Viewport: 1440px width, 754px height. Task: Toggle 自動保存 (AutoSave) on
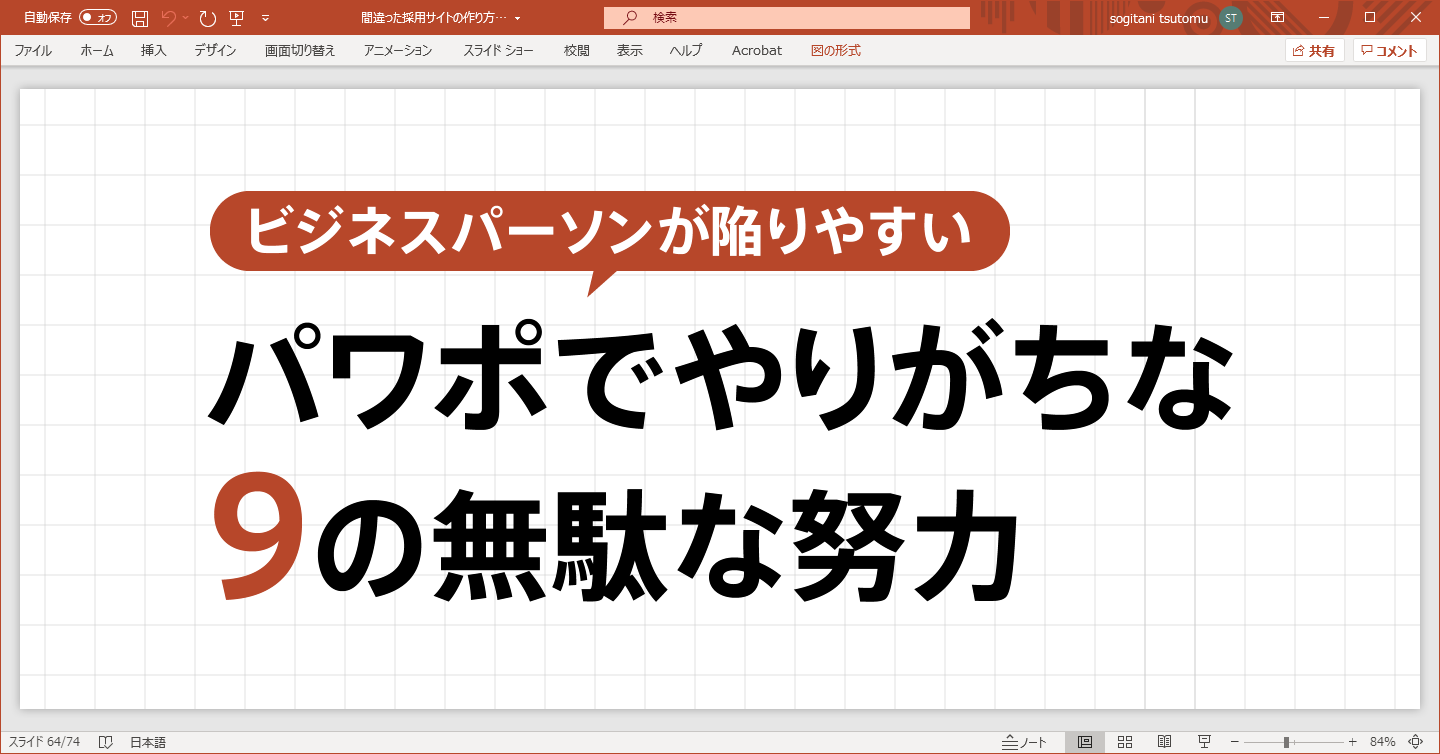96,17
